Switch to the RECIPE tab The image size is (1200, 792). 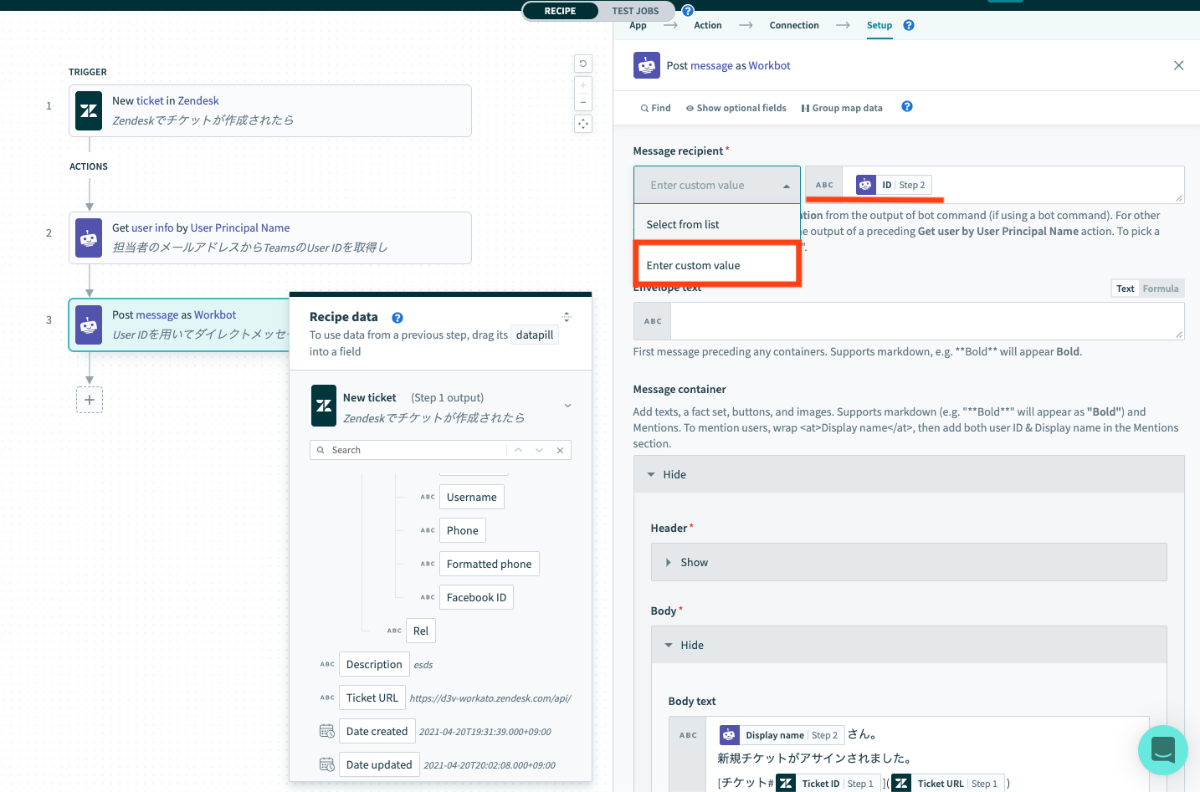tap(560, 11)
